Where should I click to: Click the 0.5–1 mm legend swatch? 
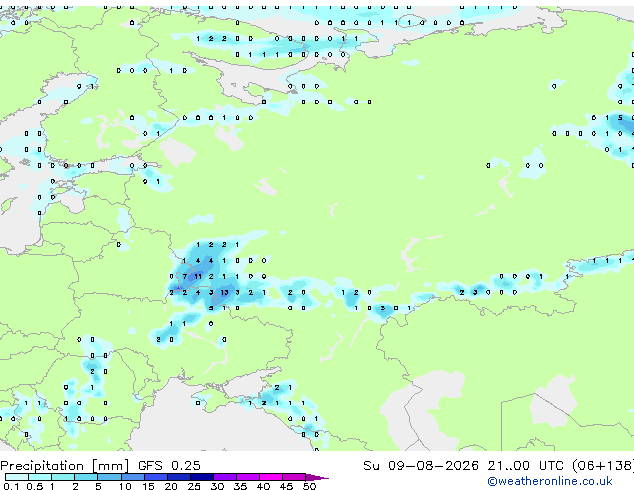pyautogui.click(x=40, y=477)
